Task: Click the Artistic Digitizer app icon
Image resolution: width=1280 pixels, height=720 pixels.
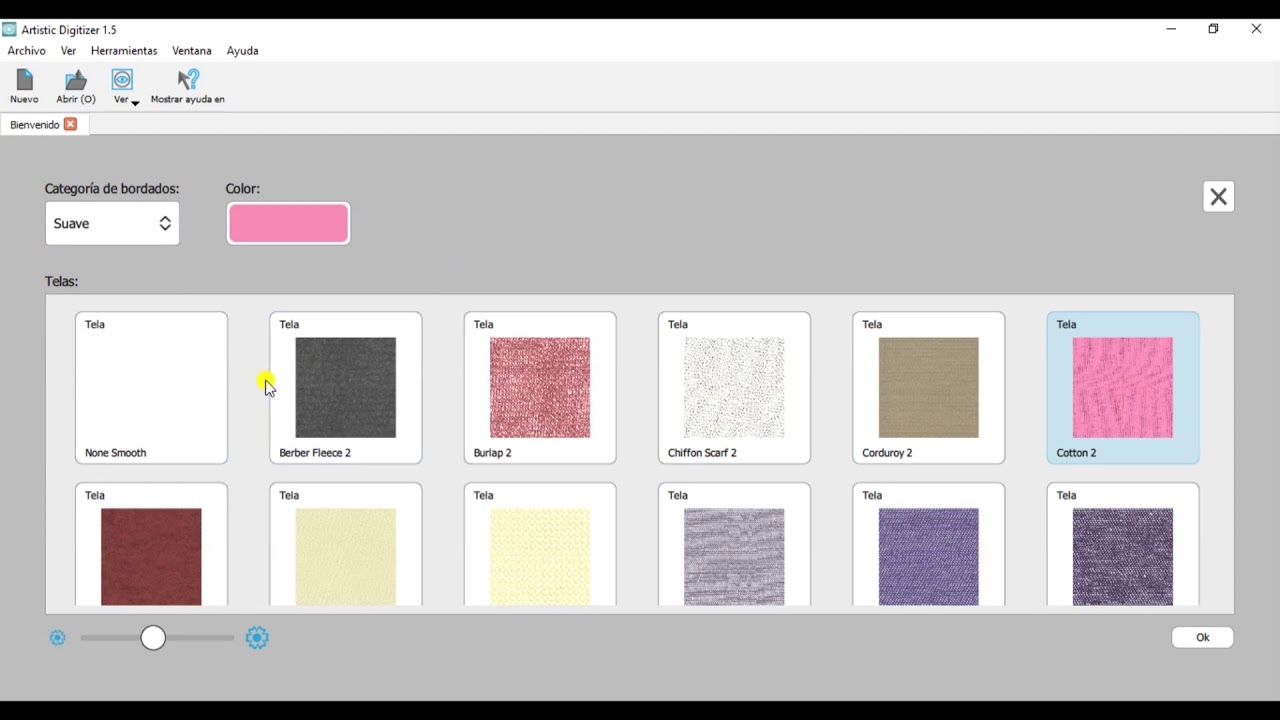Action: click(10, 30)
